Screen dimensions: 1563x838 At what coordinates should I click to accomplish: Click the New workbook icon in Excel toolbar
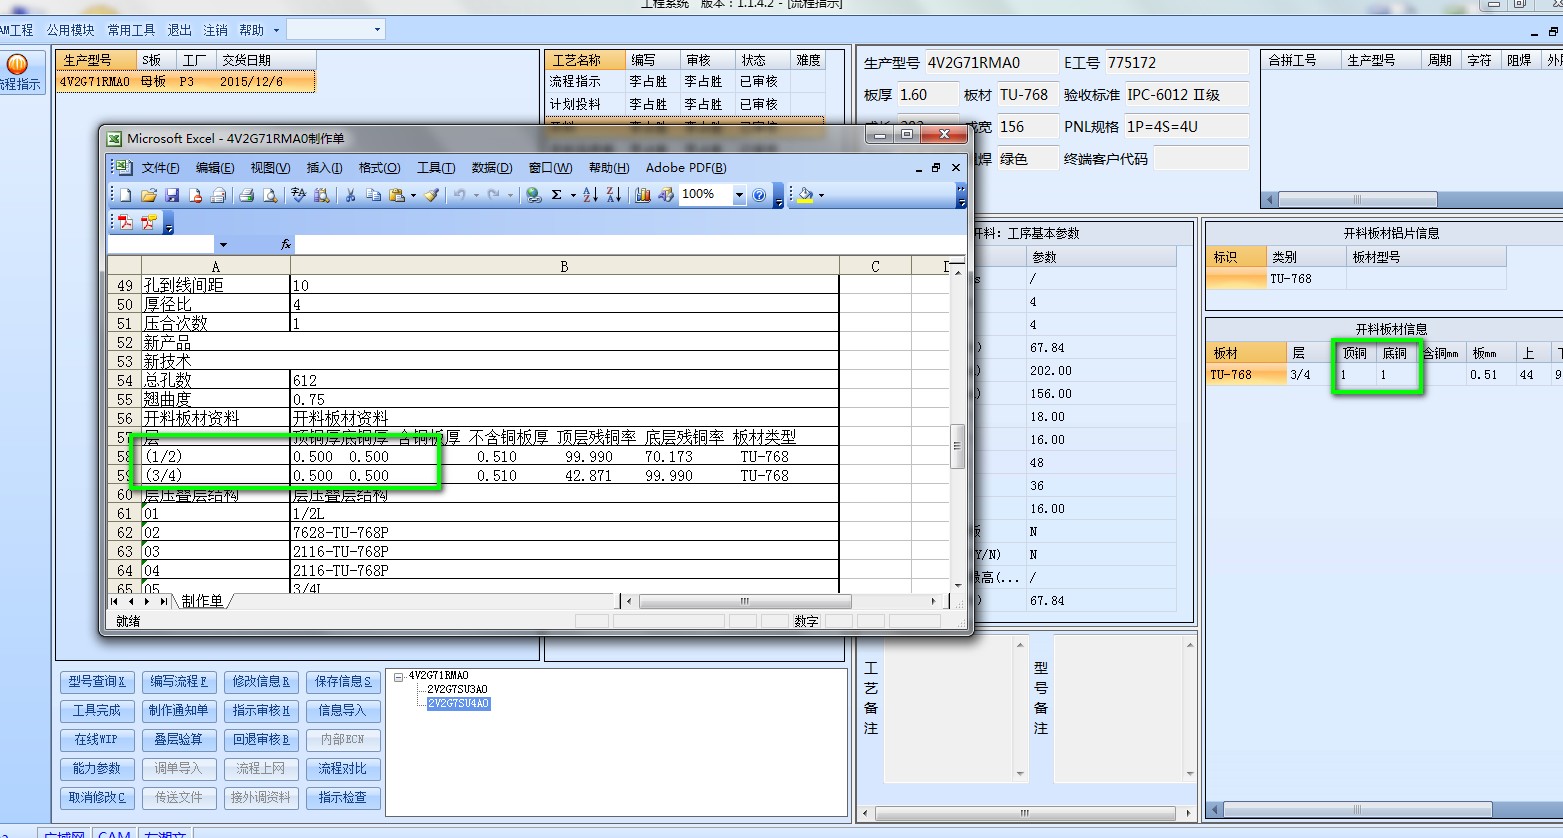click(x=125, y=195)
